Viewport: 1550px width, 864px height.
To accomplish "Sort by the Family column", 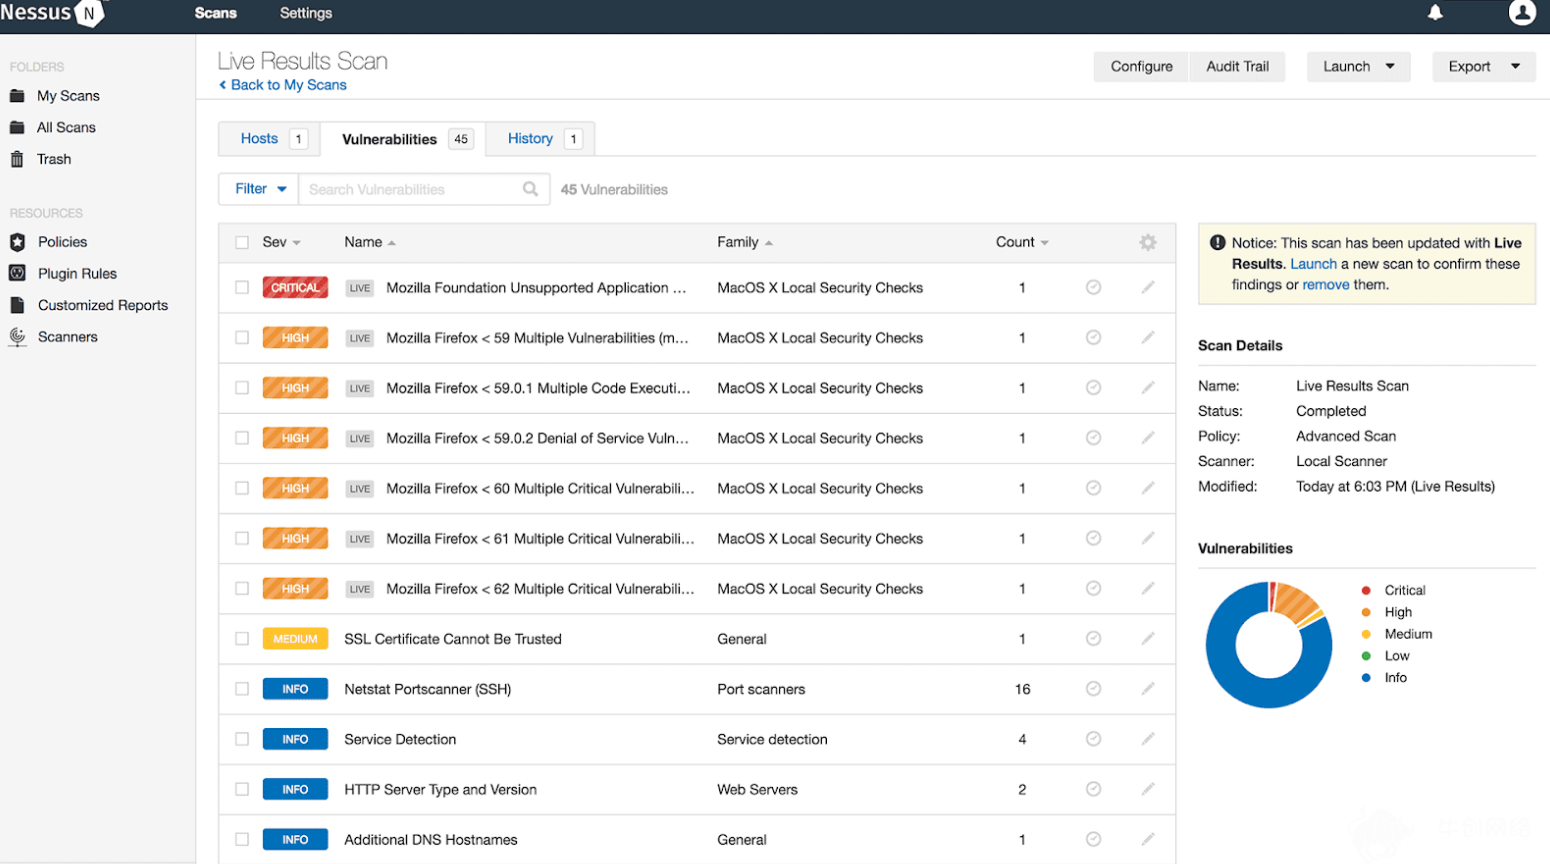I will point(744,242).
